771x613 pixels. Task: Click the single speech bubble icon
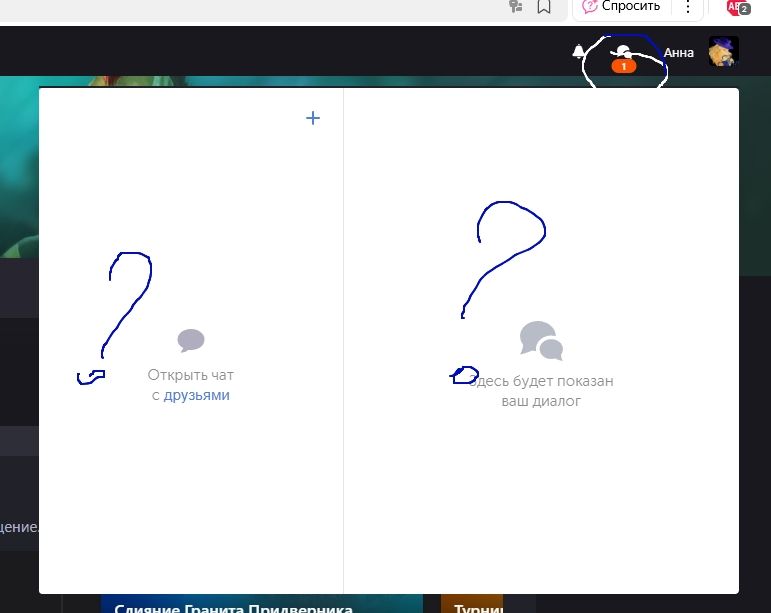(191, 341)
